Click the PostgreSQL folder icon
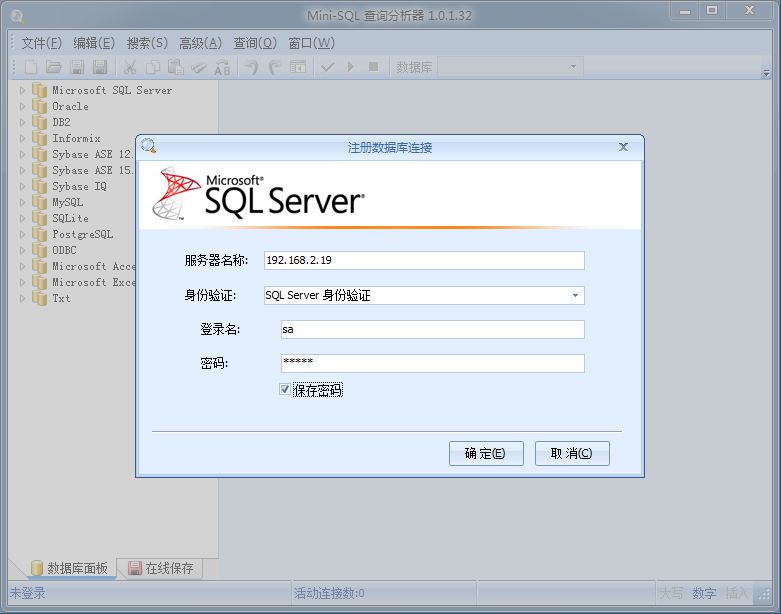The height and width of the screenshot is (614, 781). point(39,234)
